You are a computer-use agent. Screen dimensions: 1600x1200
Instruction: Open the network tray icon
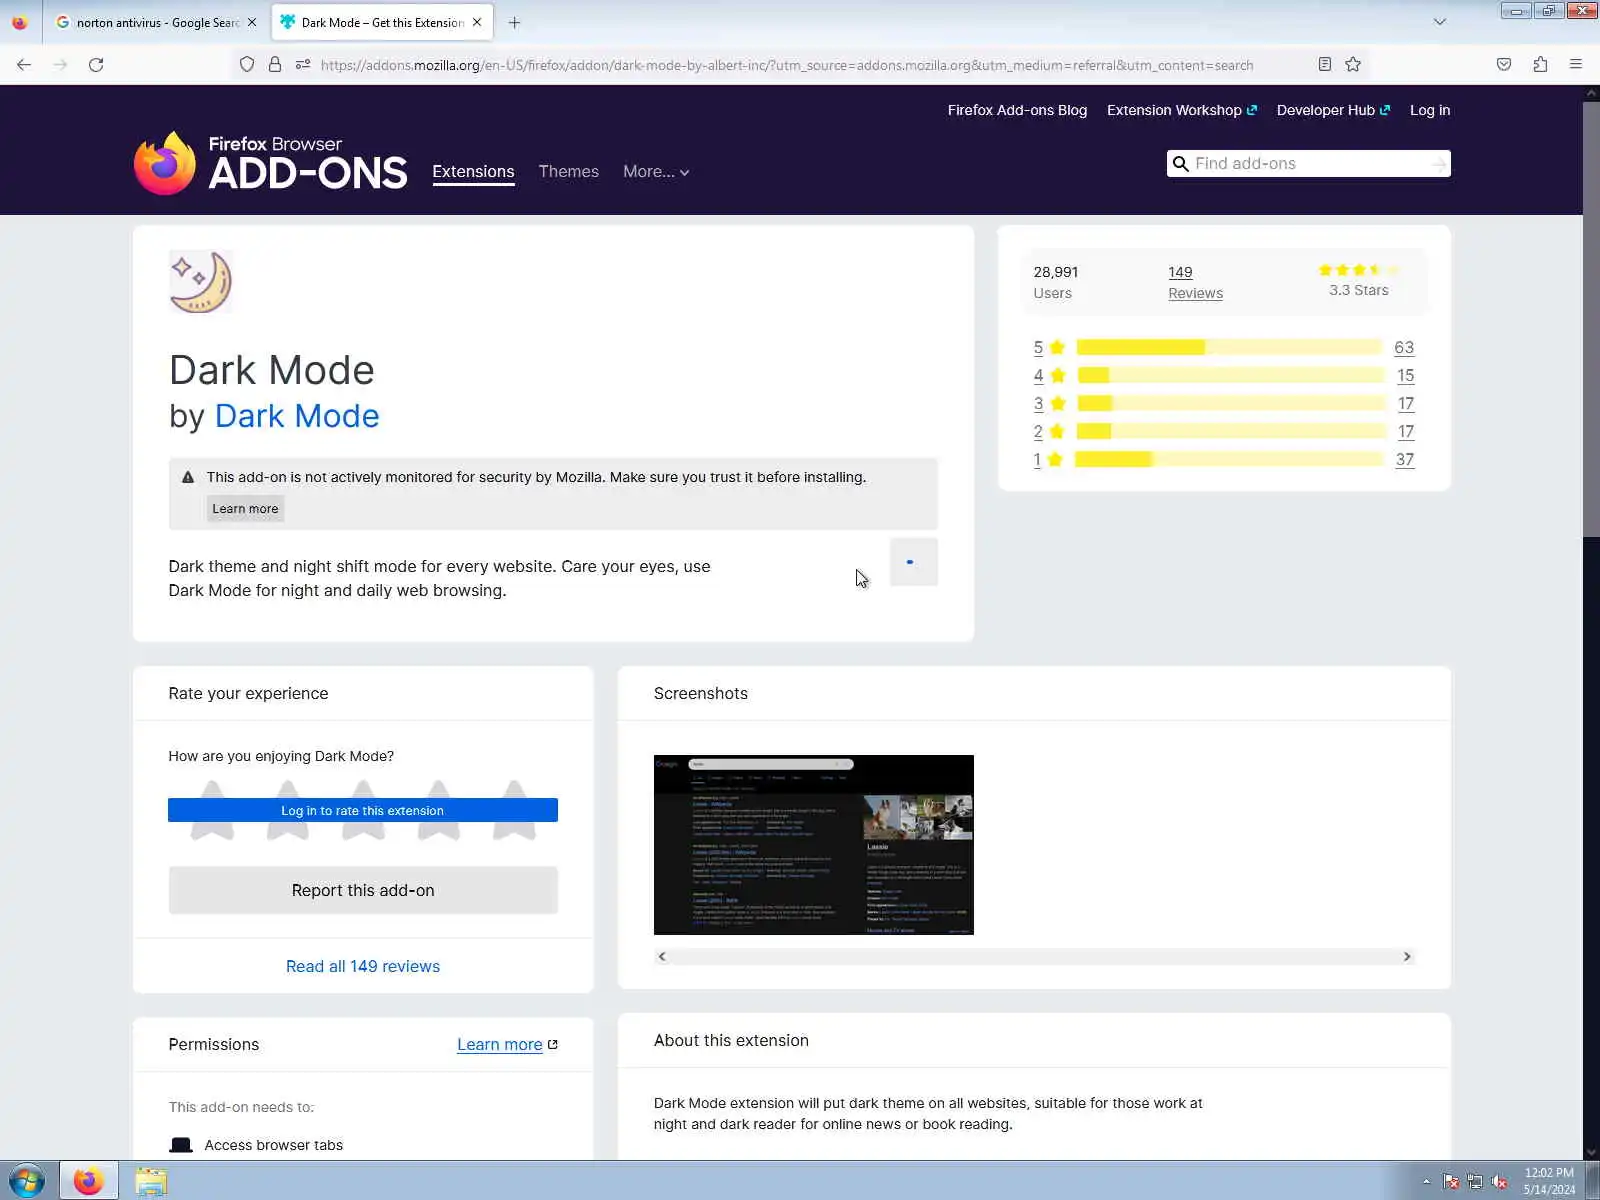pyautogui.click(x=1475, y=1181)
